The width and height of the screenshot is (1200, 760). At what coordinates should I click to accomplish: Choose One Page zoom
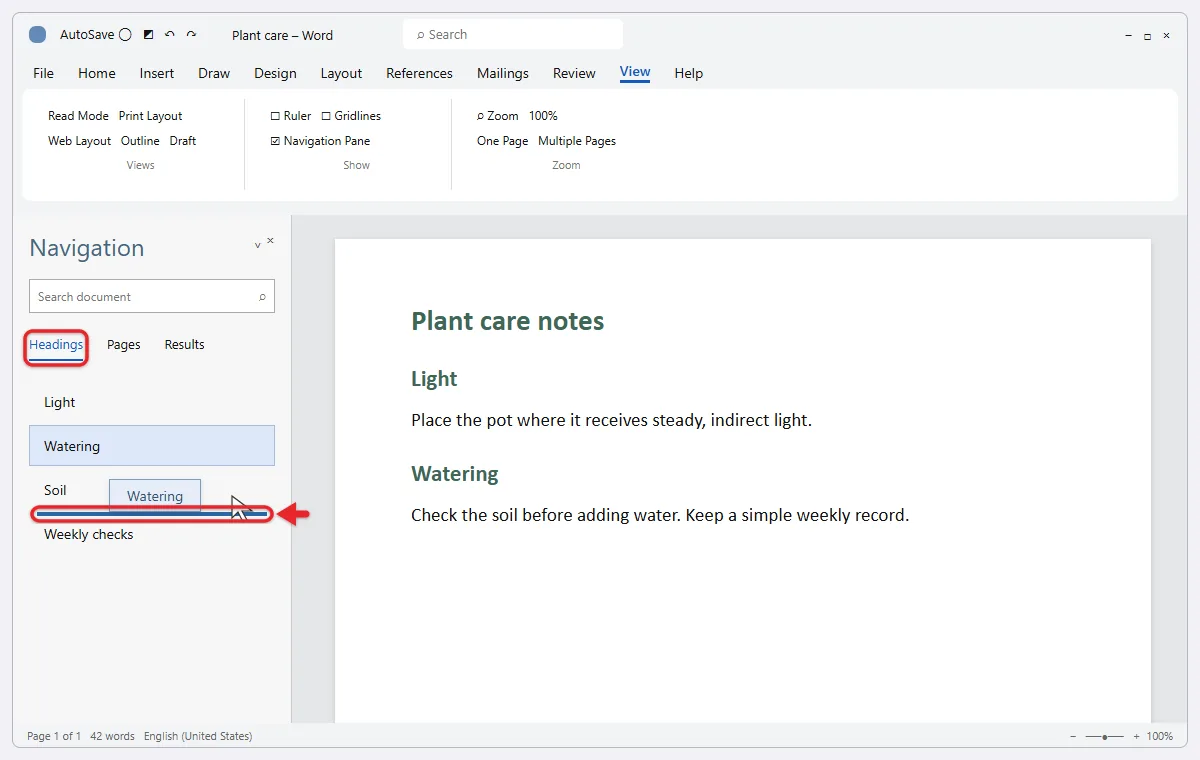tap(502, 141)
